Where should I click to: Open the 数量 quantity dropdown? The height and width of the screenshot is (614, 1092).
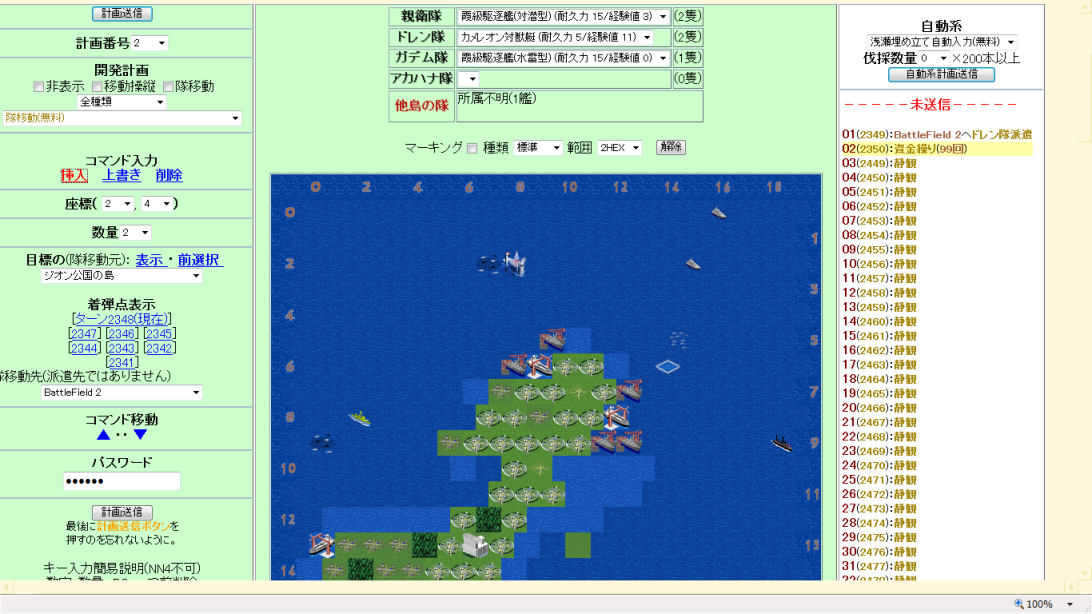click(x=136, y=233)
